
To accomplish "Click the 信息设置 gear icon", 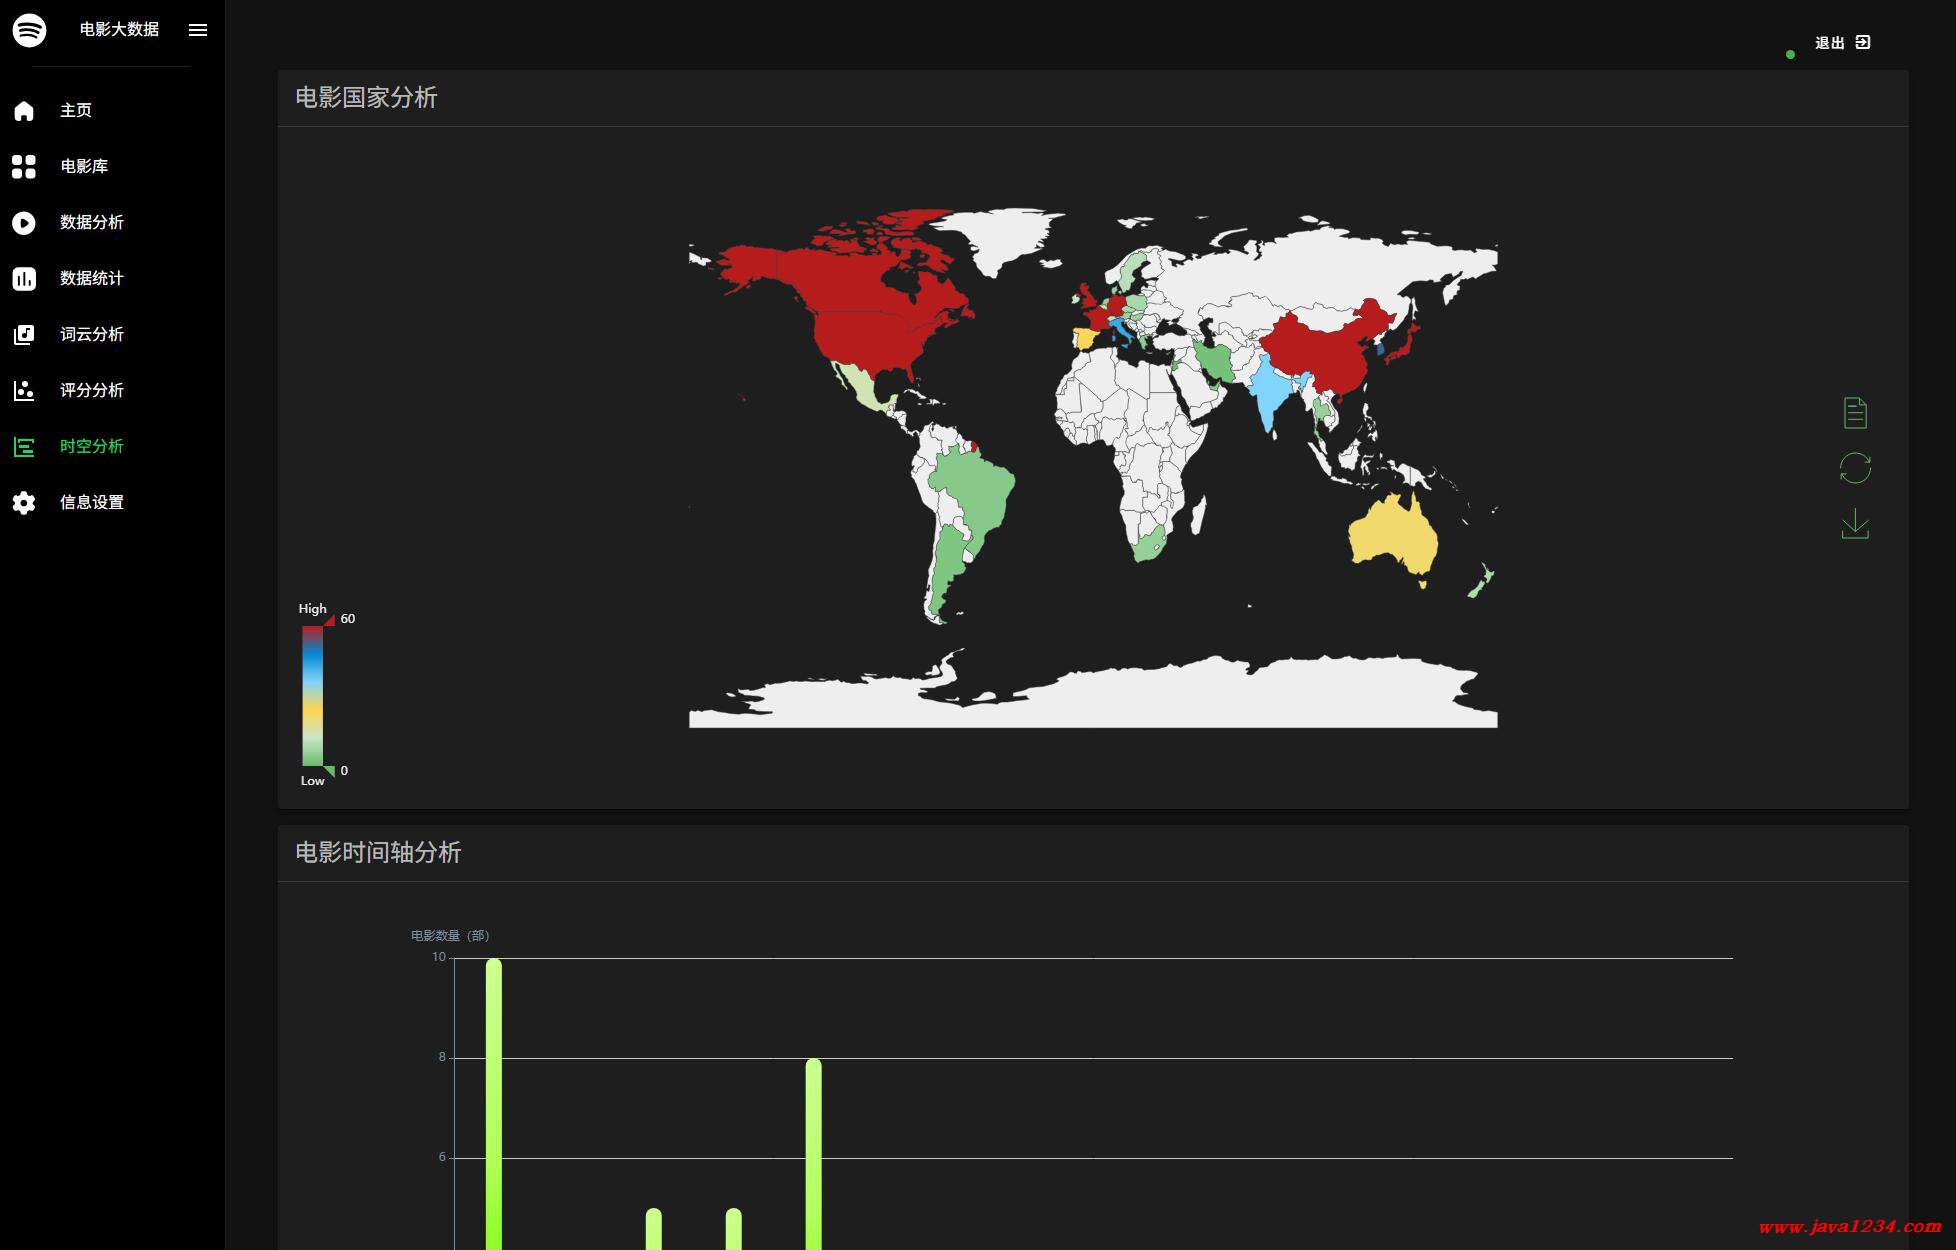I will tap(24, 502).
